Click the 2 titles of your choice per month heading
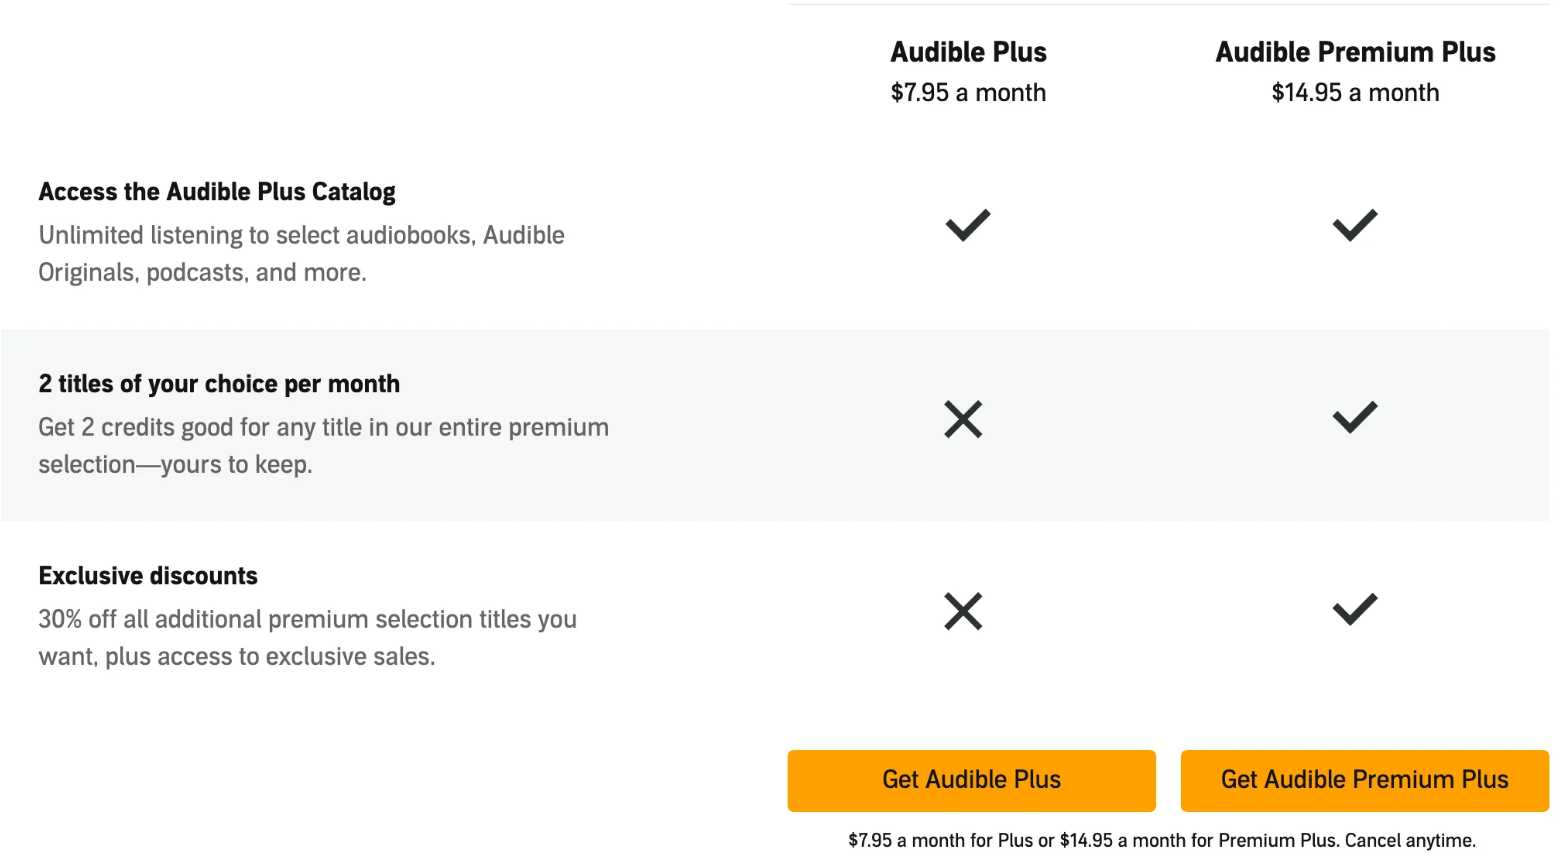Screen dimensions: 1566x860 [x=219, y=384]
